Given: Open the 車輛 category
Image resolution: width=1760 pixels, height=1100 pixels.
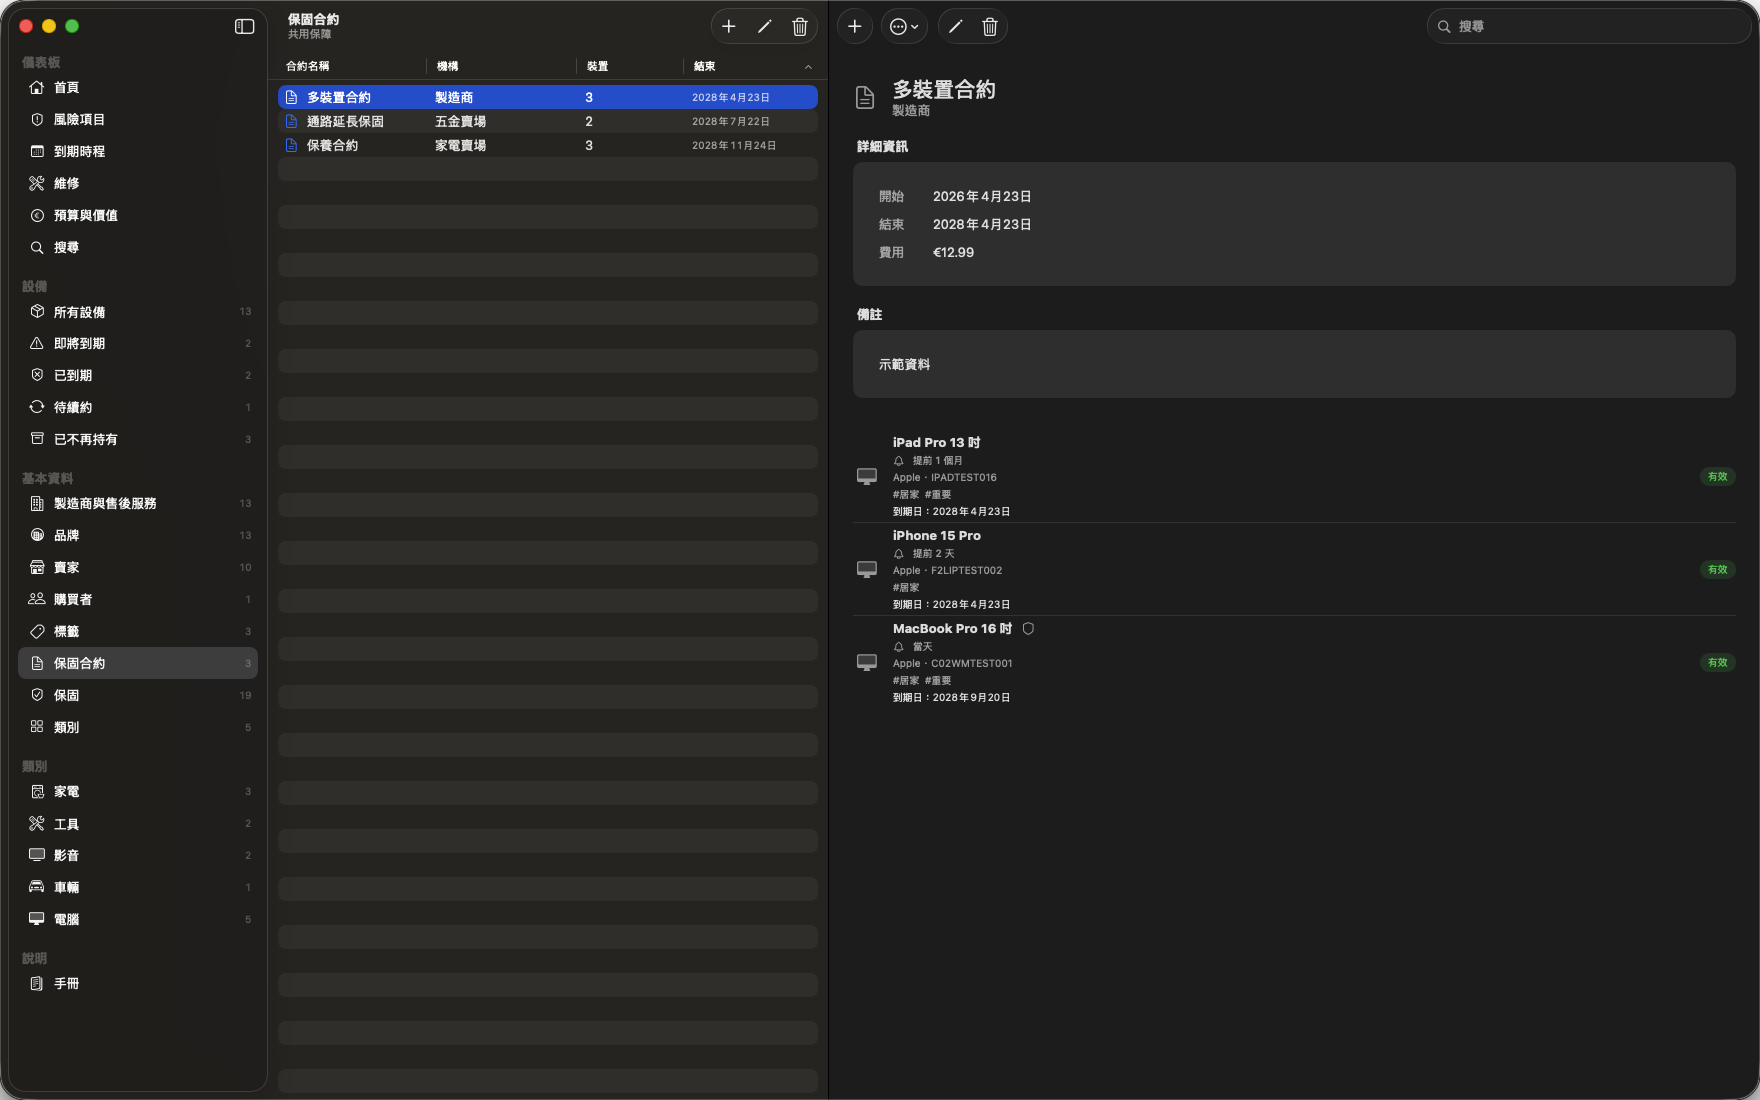Looking at the screenshot, I should (x=138, y=888).
